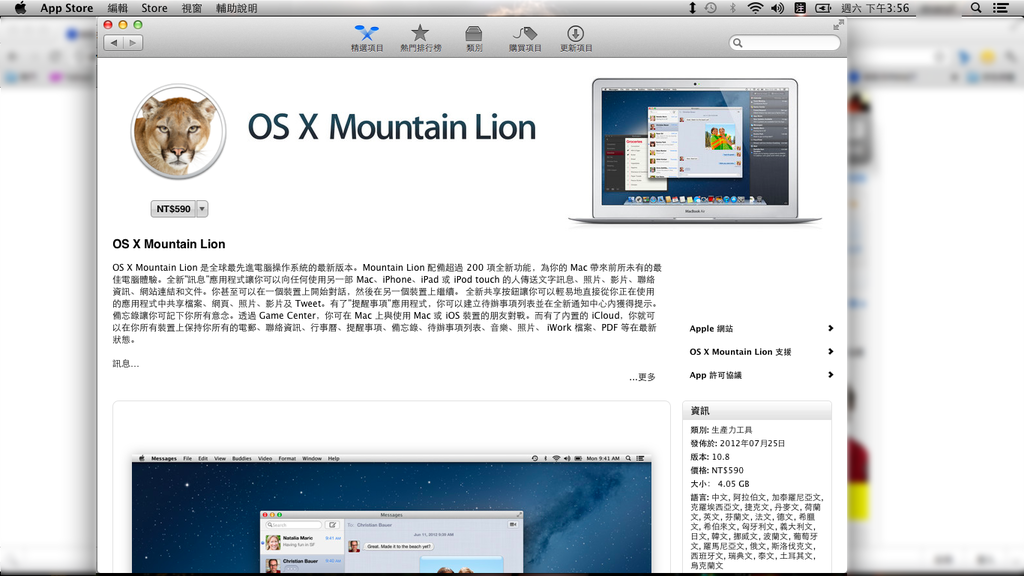Screen dimensions: 1024x576
Task: Open the 編輯 menu
Action: (118, 8)
